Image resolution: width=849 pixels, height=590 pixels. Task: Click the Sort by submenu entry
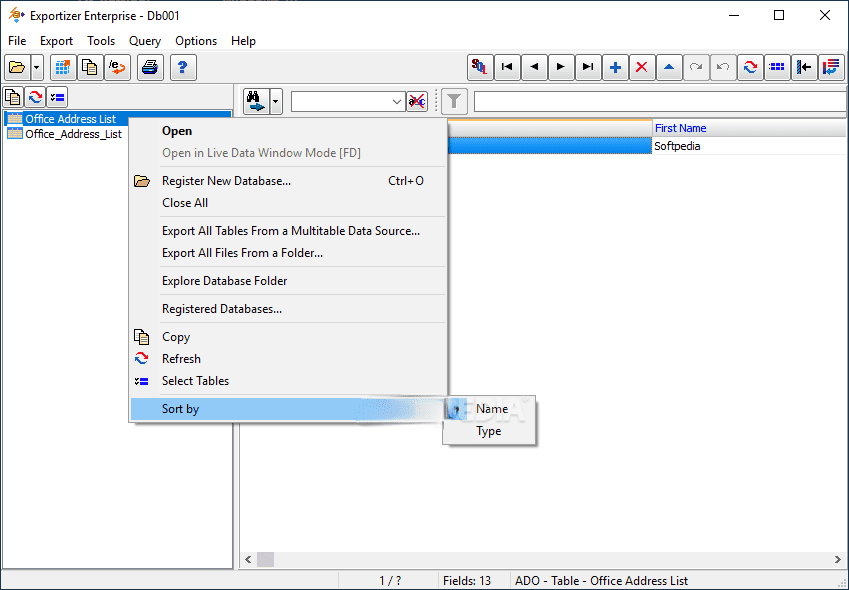click(288, 409)
